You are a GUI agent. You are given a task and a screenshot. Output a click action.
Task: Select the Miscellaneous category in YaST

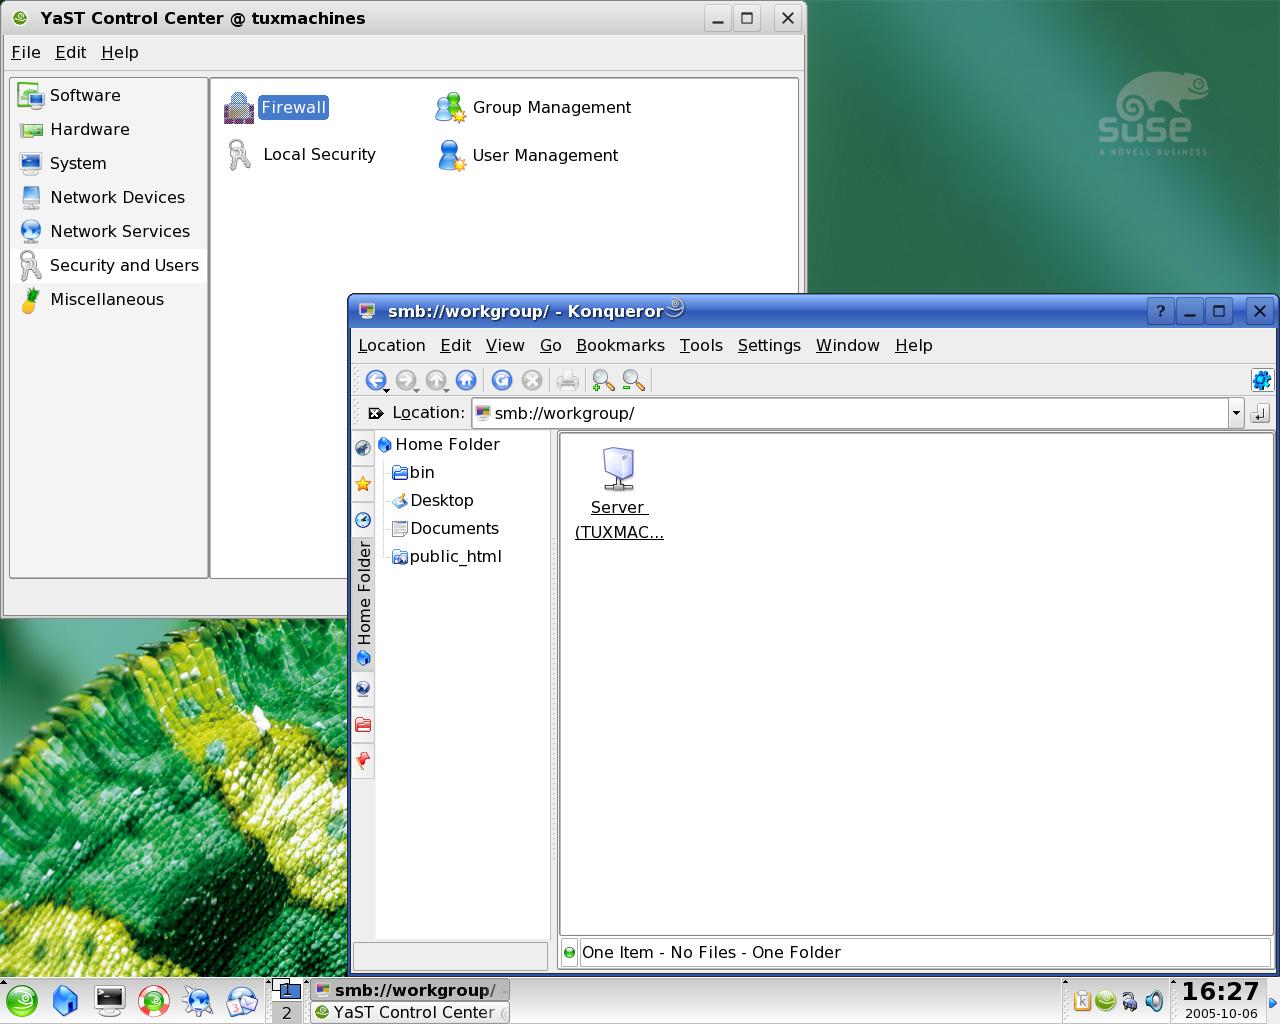pyautogui.click(x=109, y=299)
